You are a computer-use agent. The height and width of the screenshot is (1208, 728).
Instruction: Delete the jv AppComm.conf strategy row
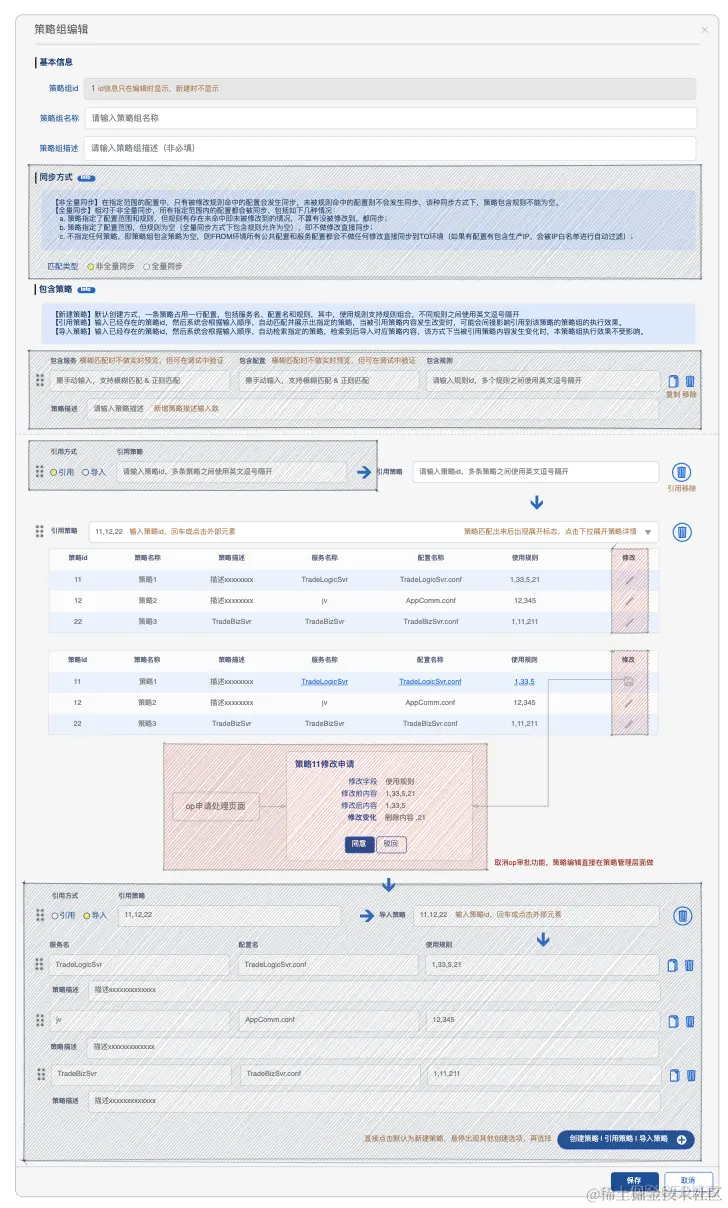pos(689,1020)
